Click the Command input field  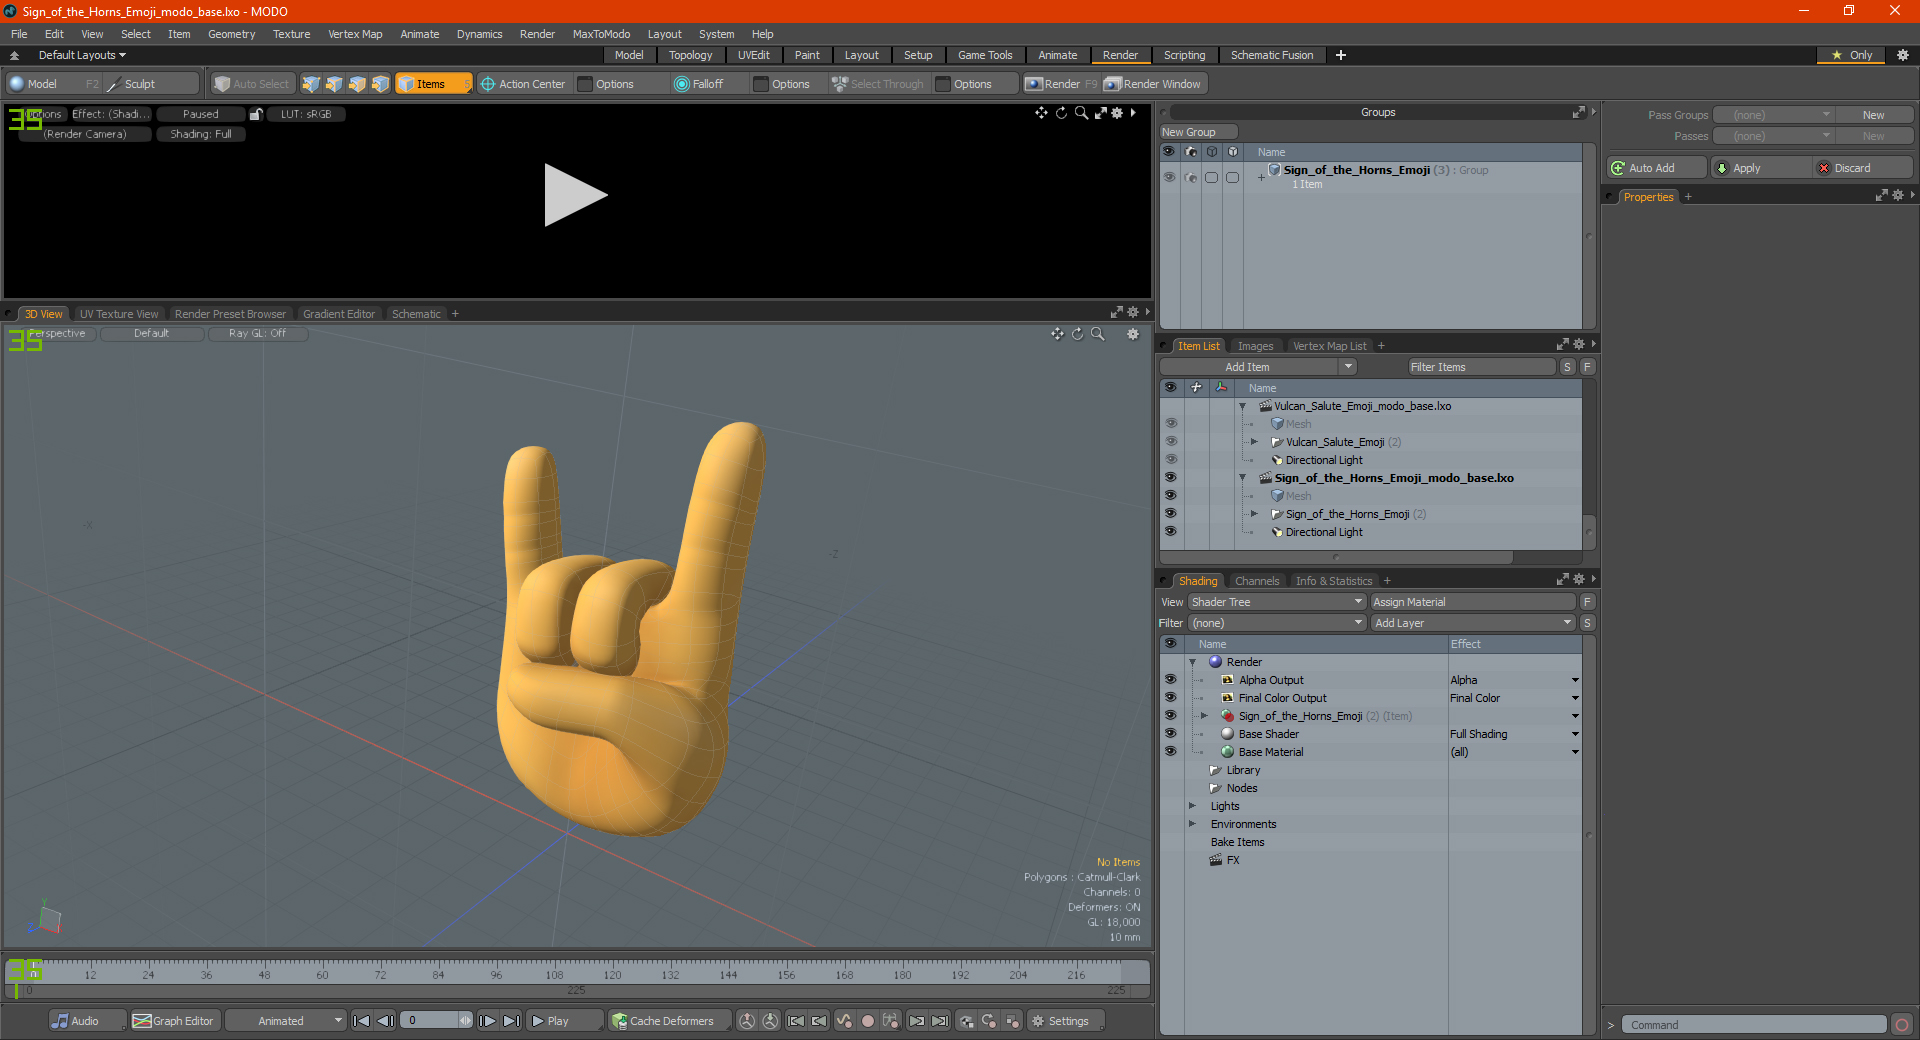tap(1753, 1025)
